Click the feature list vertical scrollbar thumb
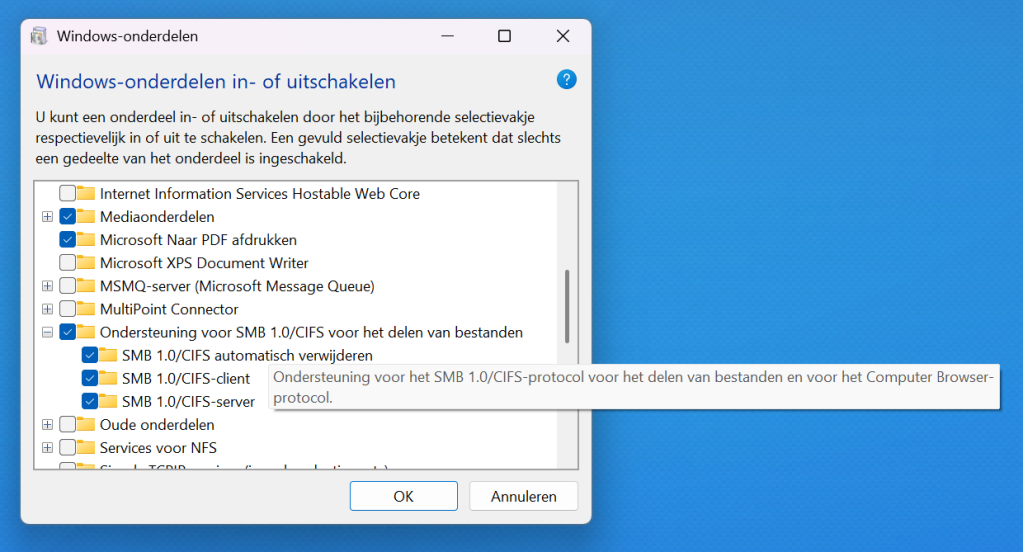Image resolution: width=1023 pixels, height=552 pixels. click(567, 306)
